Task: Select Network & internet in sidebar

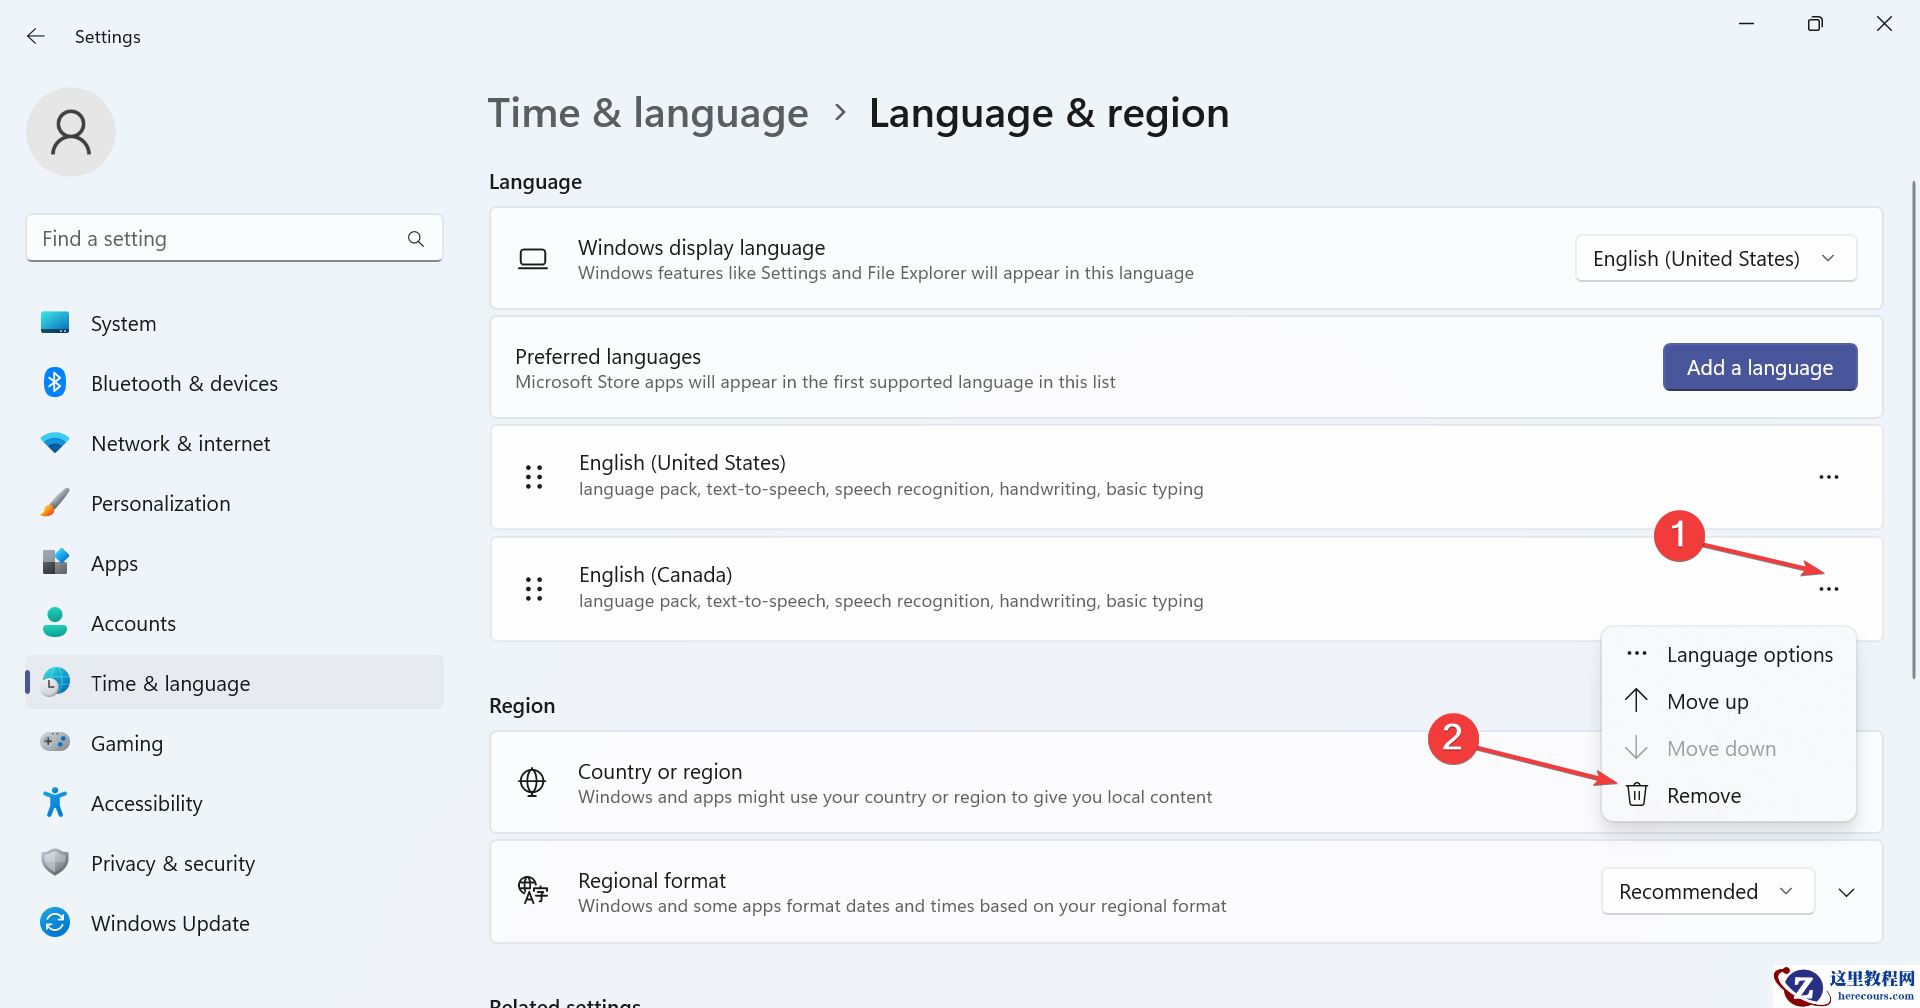Action: (234, 443)
